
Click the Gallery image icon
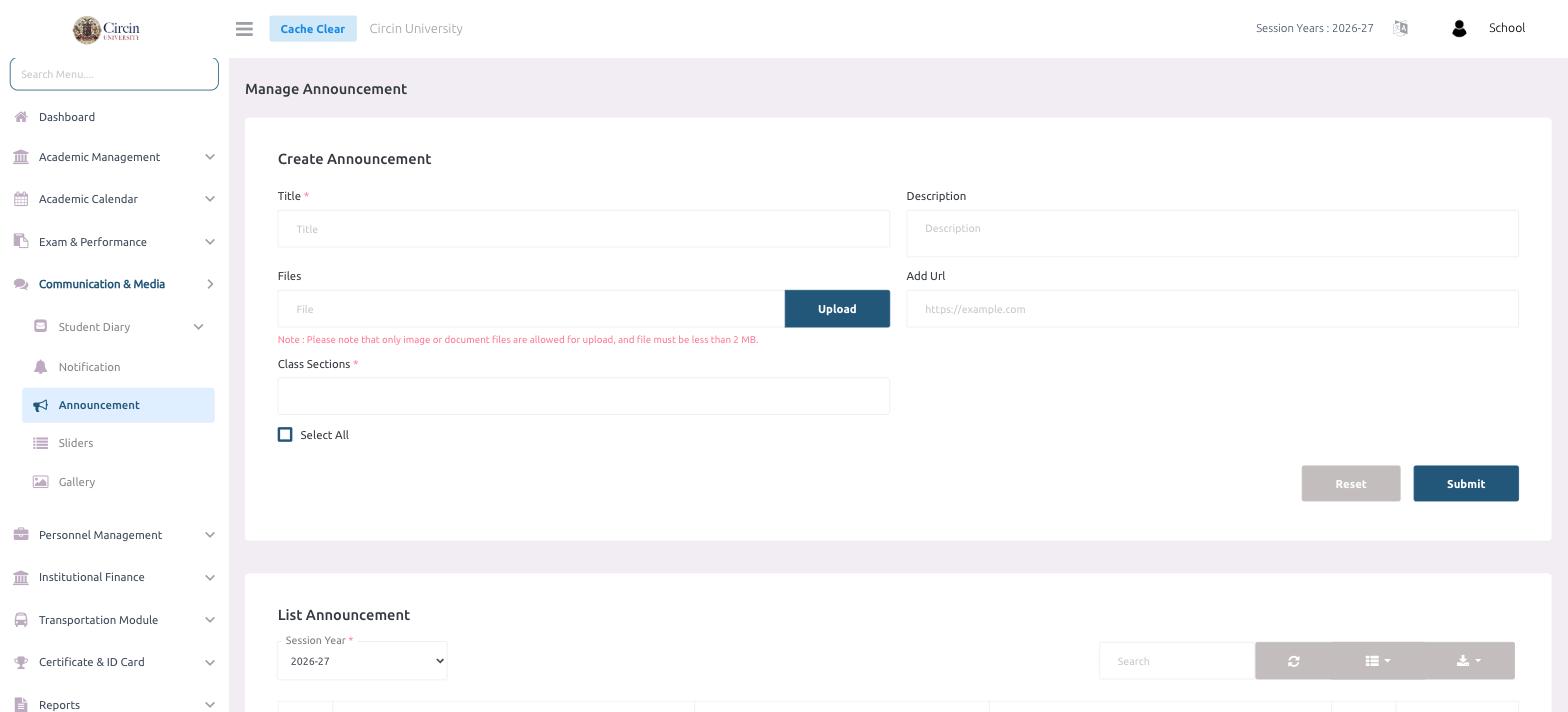point(40,482)
